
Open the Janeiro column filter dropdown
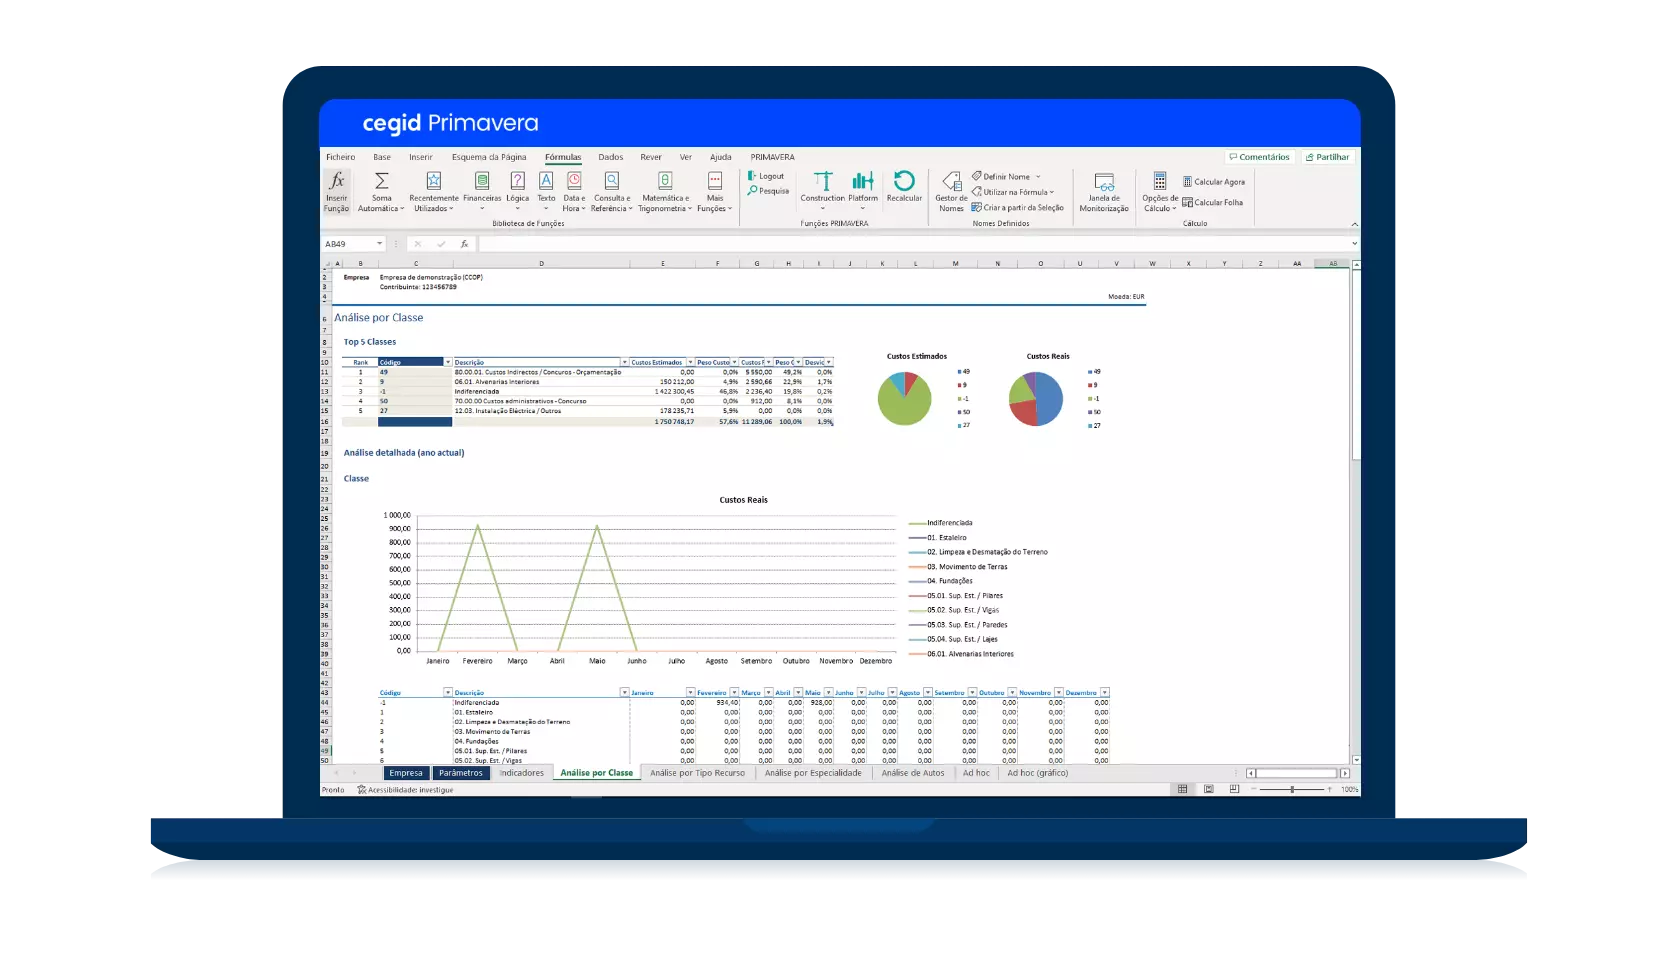pos(690,692)
